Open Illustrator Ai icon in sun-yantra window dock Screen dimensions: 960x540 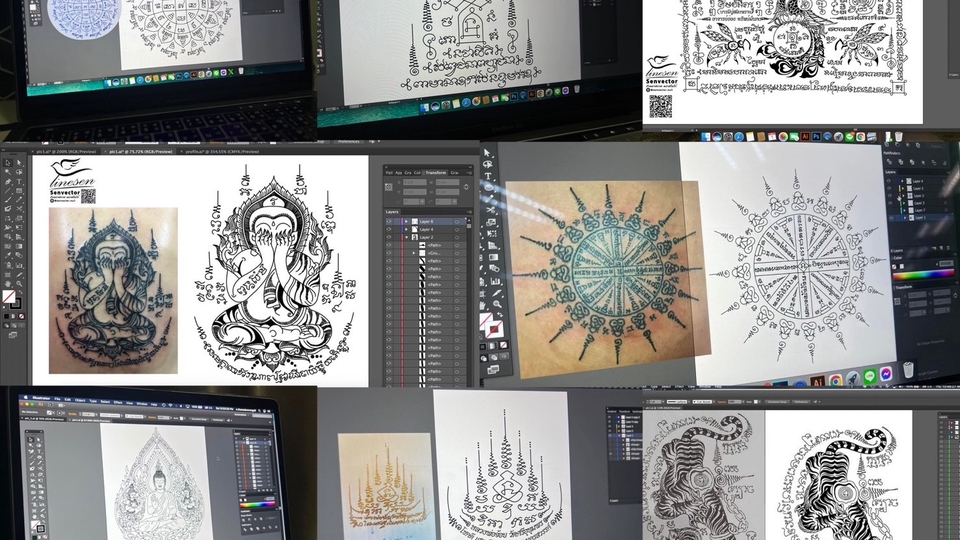click(x=817, y=381)
